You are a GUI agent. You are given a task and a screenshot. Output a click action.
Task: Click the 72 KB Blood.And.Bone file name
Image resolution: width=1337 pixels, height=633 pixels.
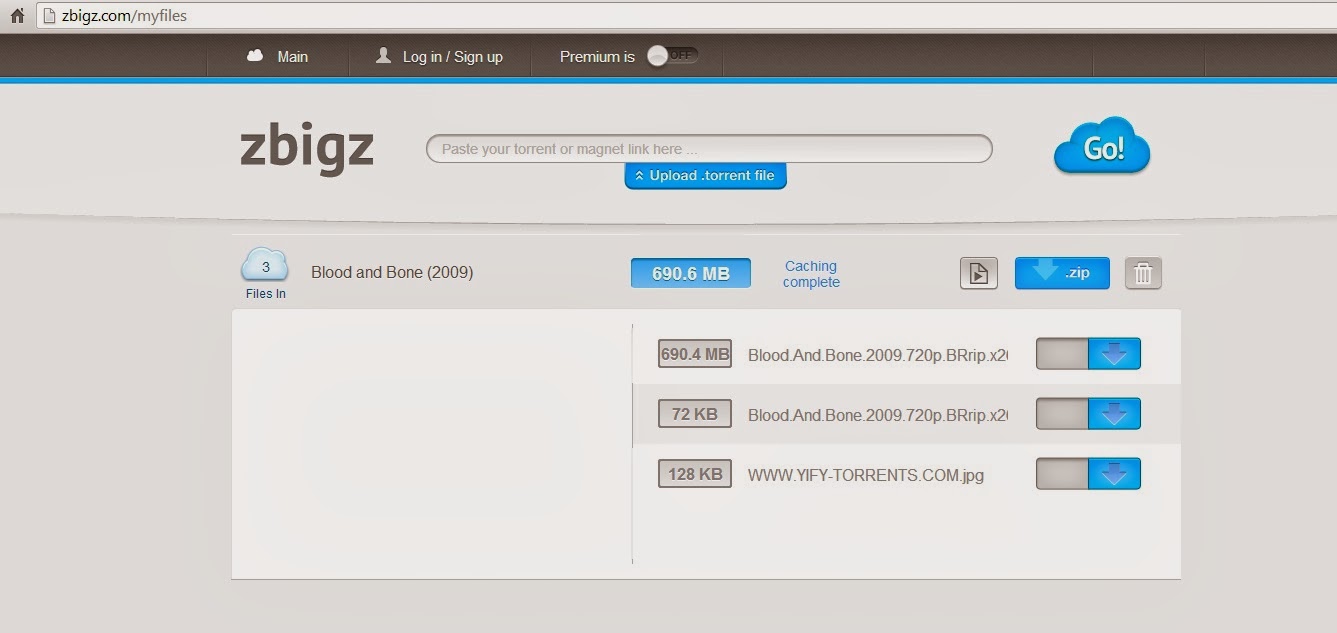[x=877, y=414]
